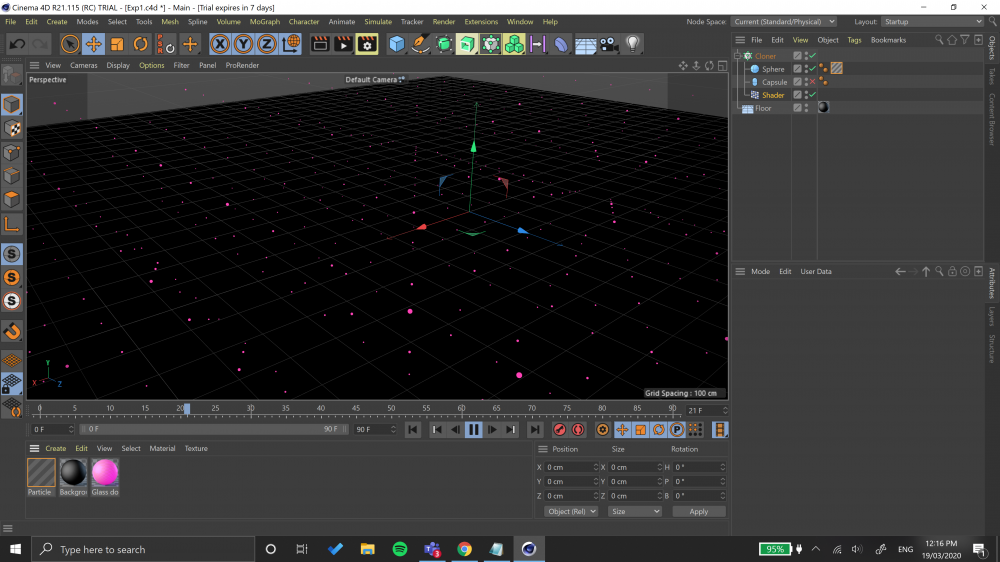1000x562 pixels.
Task: Select the Capsule object row
Action: coord(858,82)
